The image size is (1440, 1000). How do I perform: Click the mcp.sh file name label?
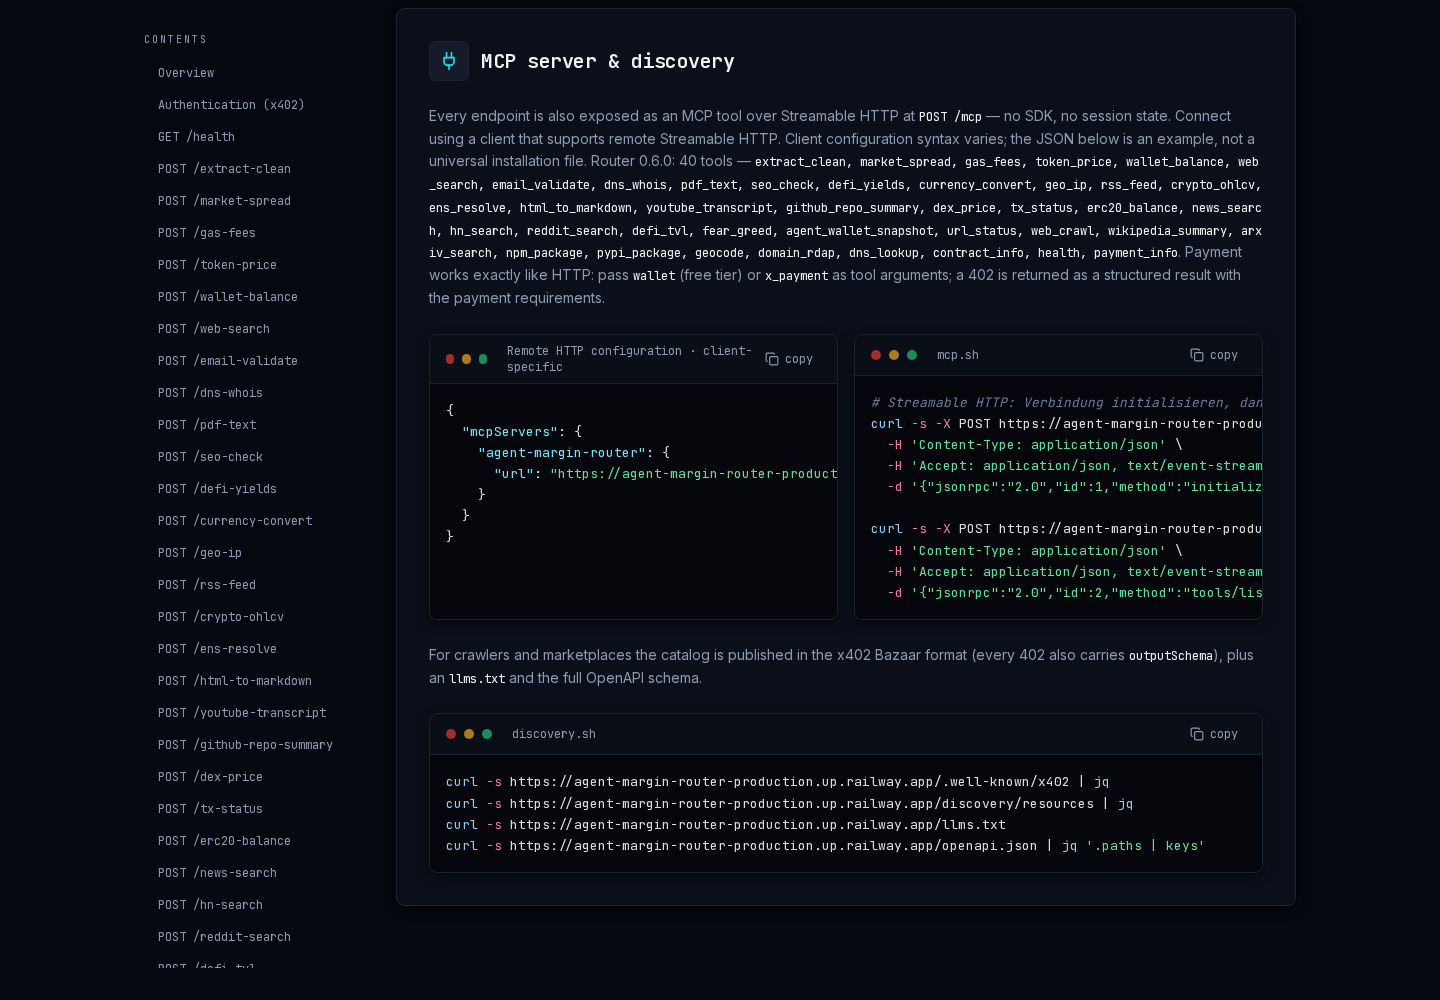tap(958, 355)
